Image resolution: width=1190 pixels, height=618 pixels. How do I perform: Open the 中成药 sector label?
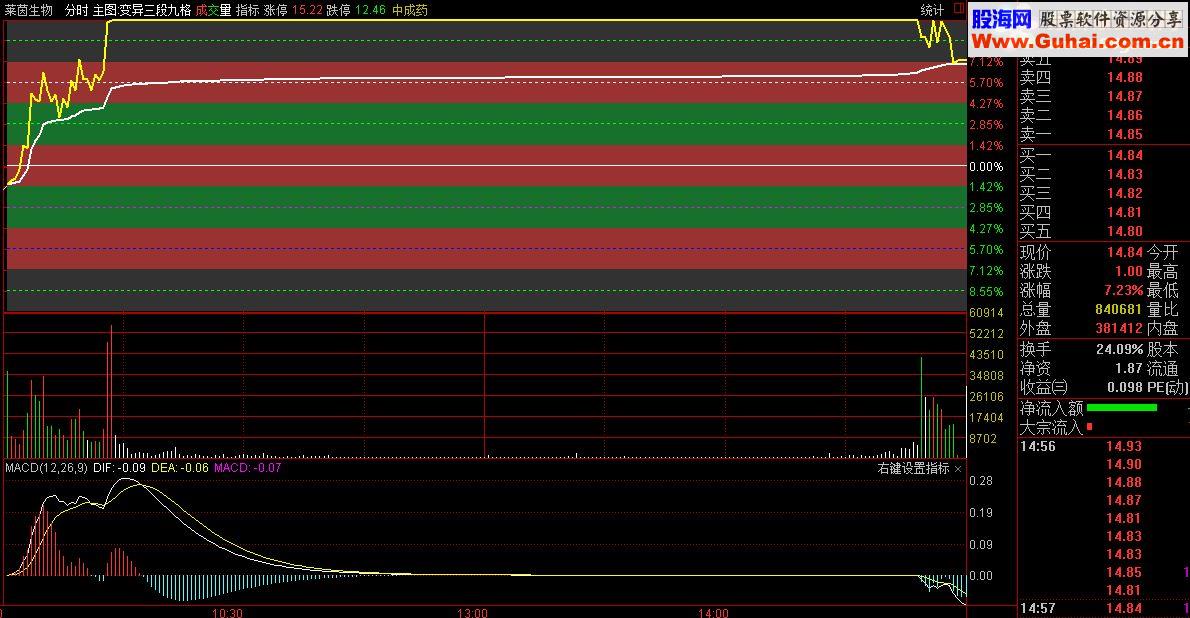coord(410,10)
